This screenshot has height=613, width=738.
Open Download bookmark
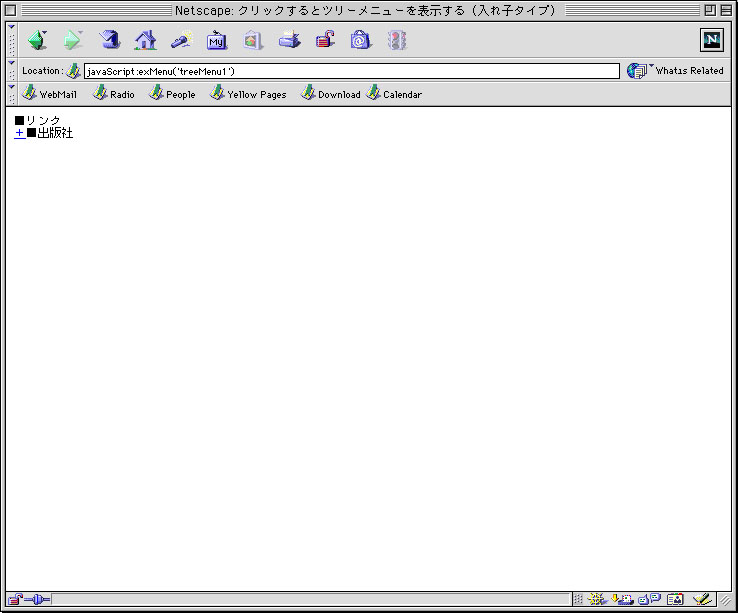coord(330,93)
